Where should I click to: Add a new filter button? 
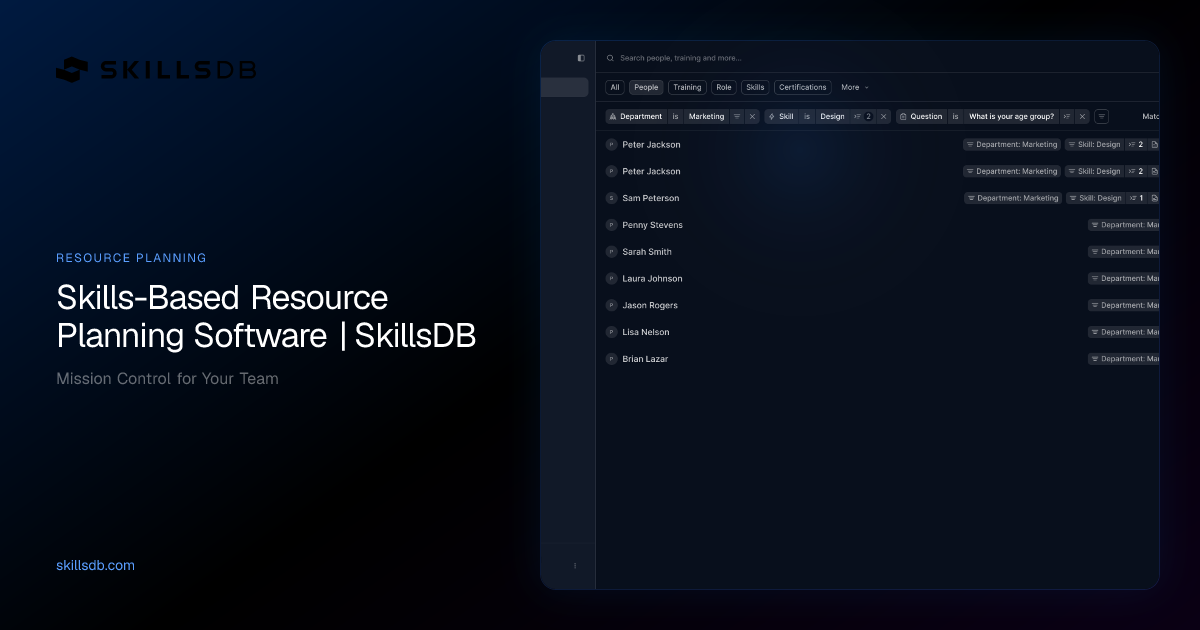(1101, 116)
